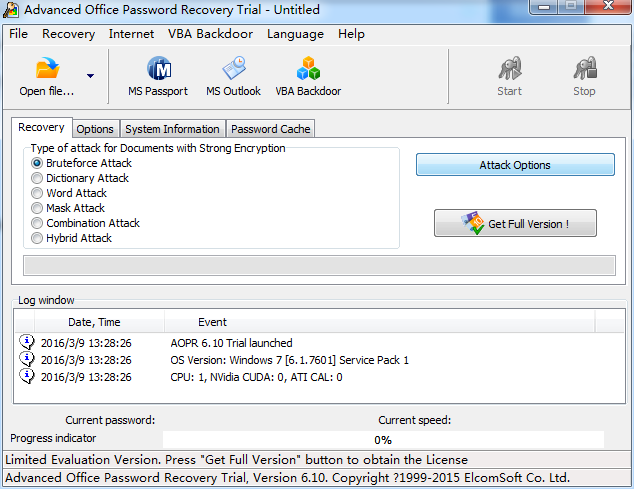This screenshot has width=634, height=489.
Task: Enable Hybrid Attack radio button
Action: click(x=37, y=238)
